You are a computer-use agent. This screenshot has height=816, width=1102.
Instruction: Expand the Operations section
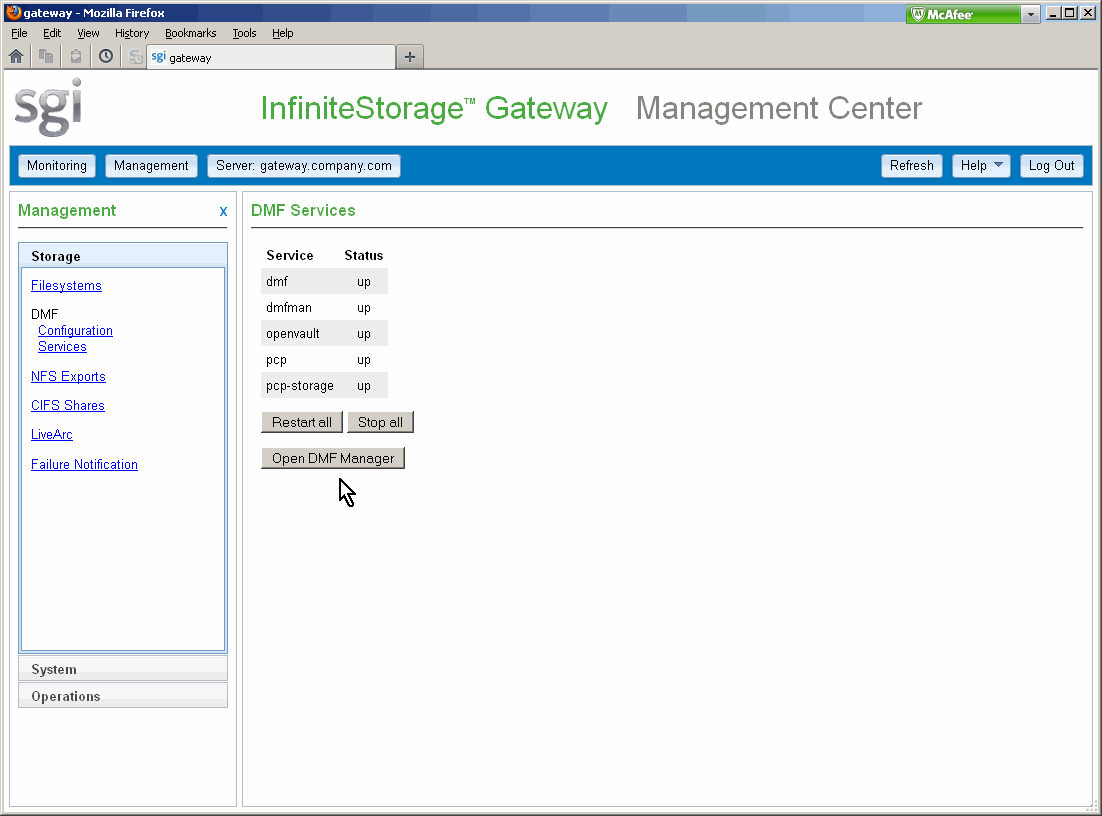123,696
